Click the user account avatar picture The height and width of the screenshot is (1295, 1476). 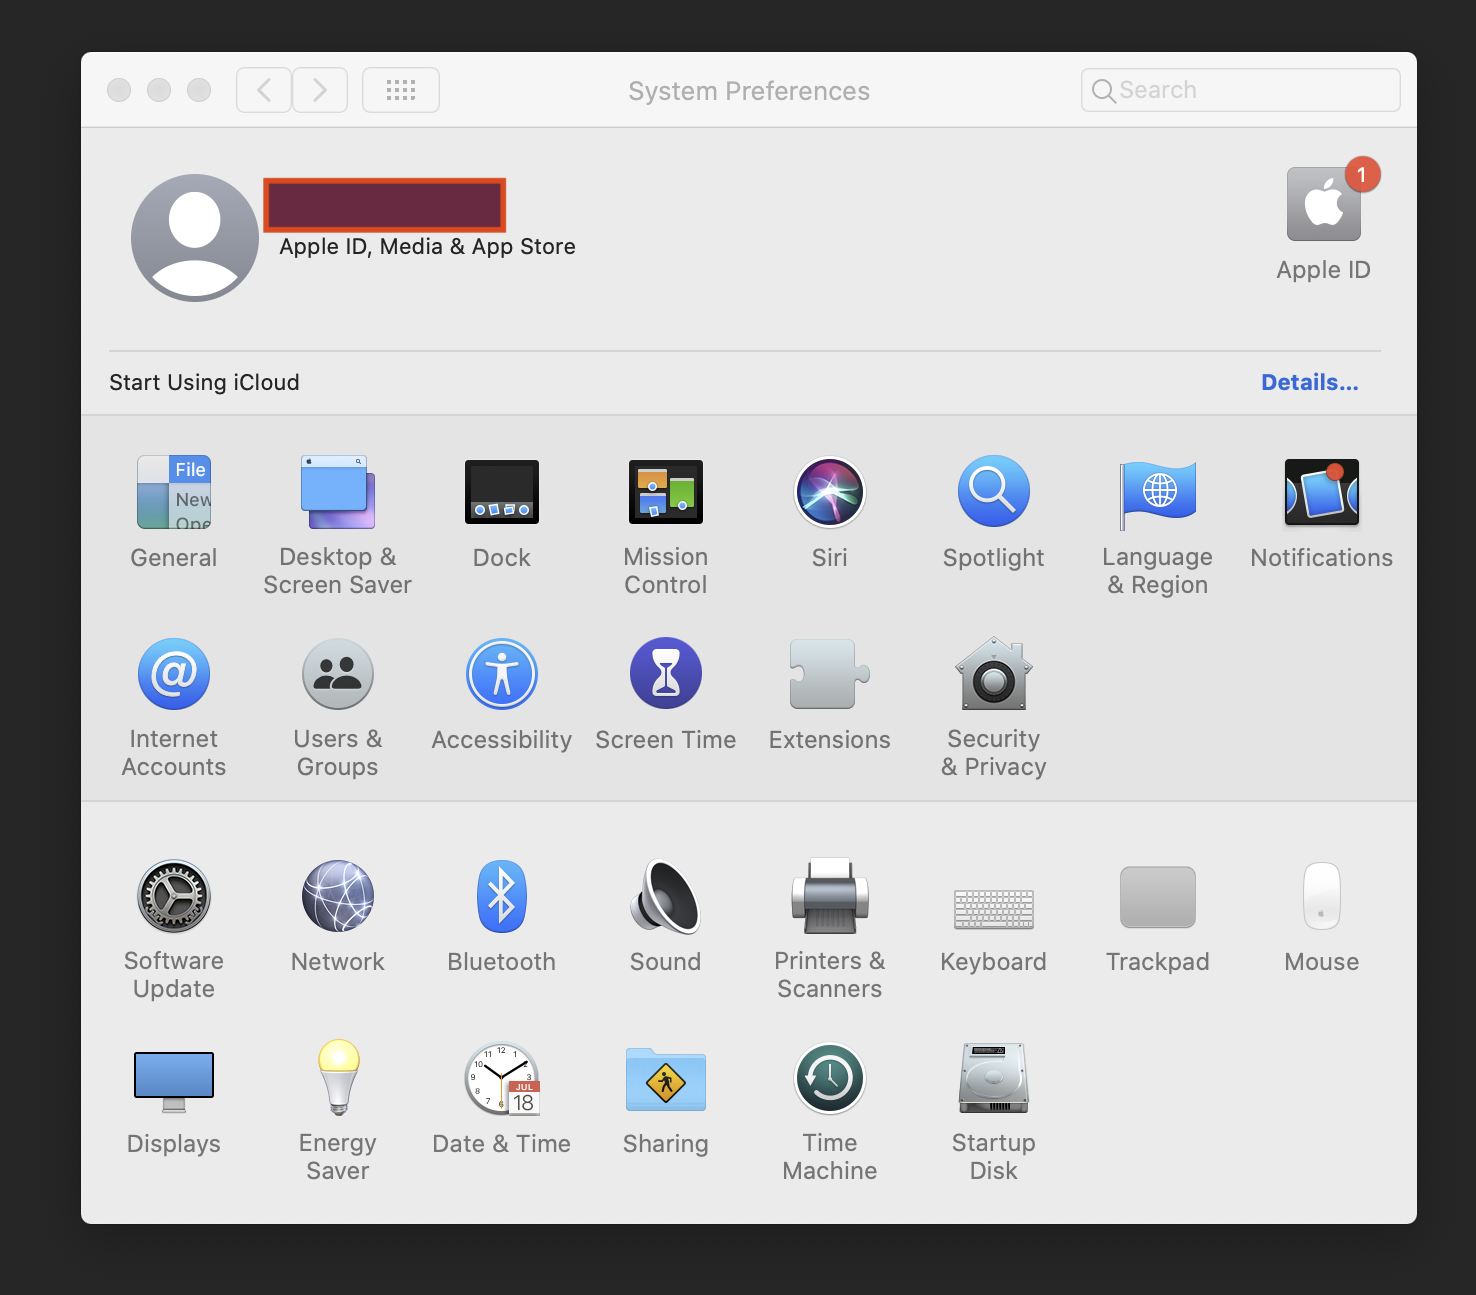(195, 238)
